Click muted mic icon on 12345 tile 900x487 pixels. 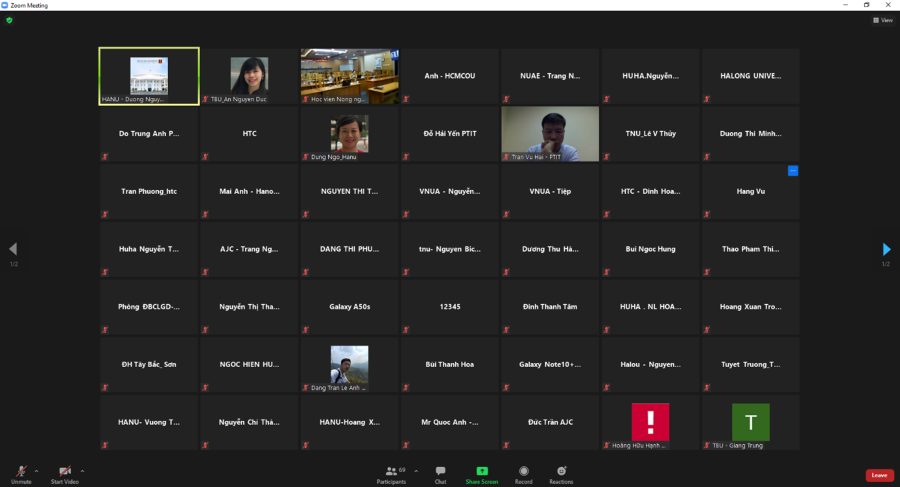click(x=406, y=330)
